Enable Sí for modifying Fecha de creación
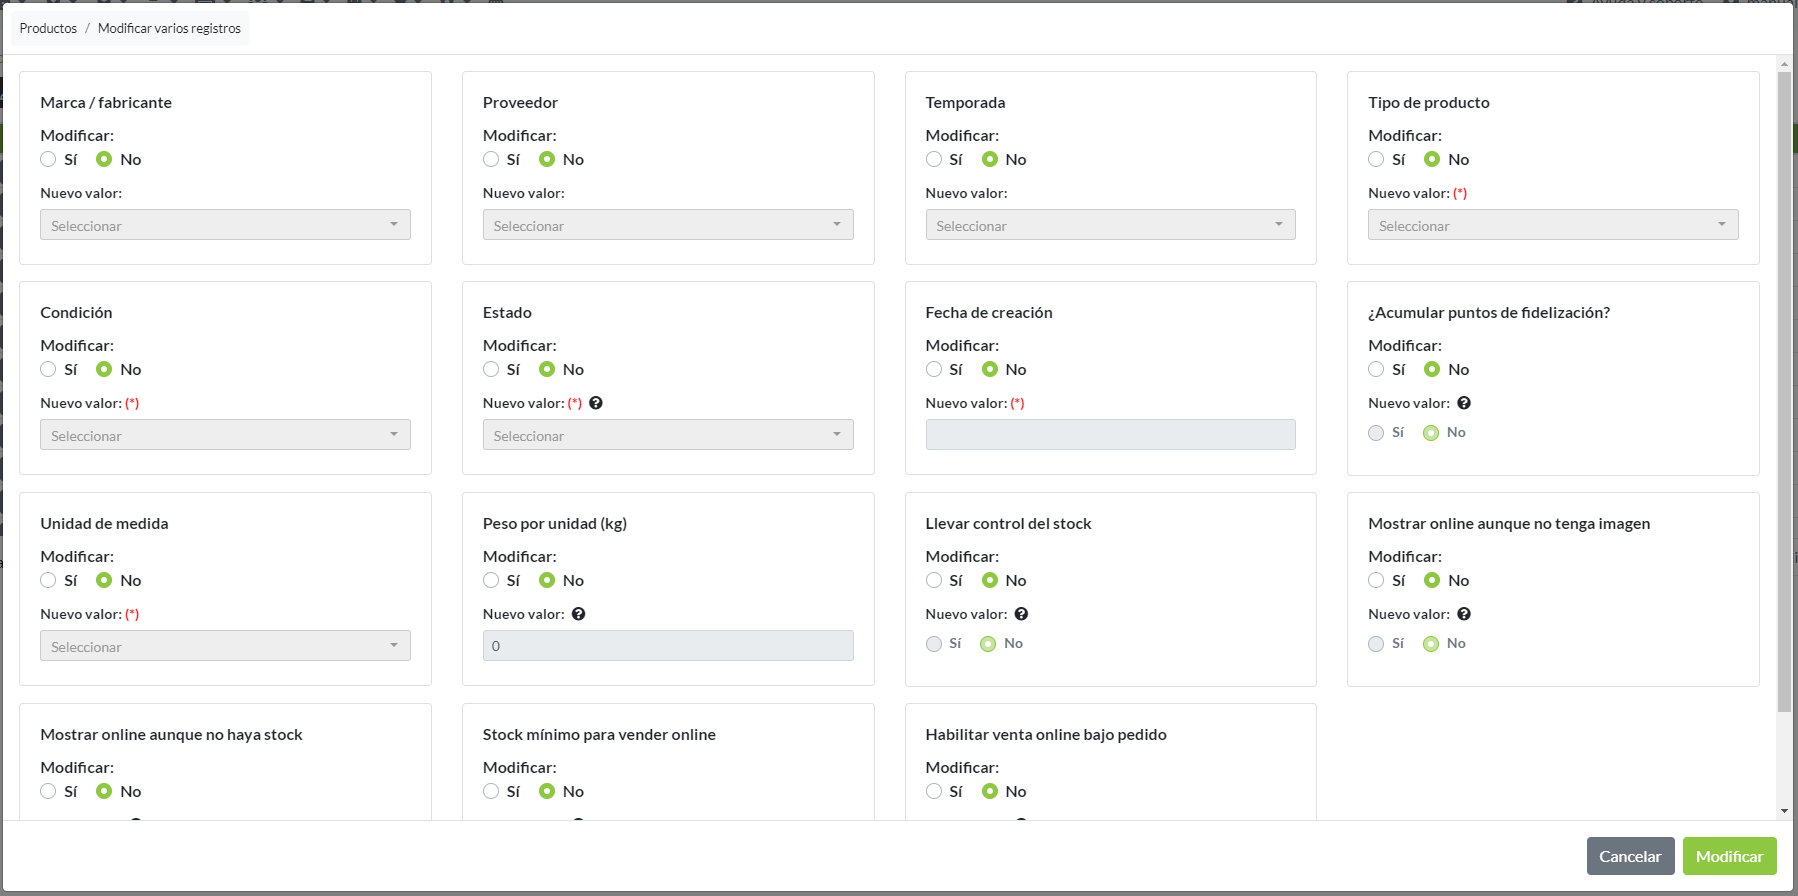Viewport: 1798px width, 896px height. [x=934, y=369]
